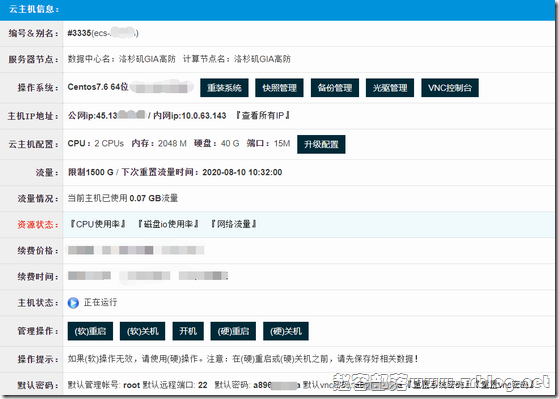Click the (软)关机 soft shutdown button
This screenshot has width=559, height=399.
point(143,331)
